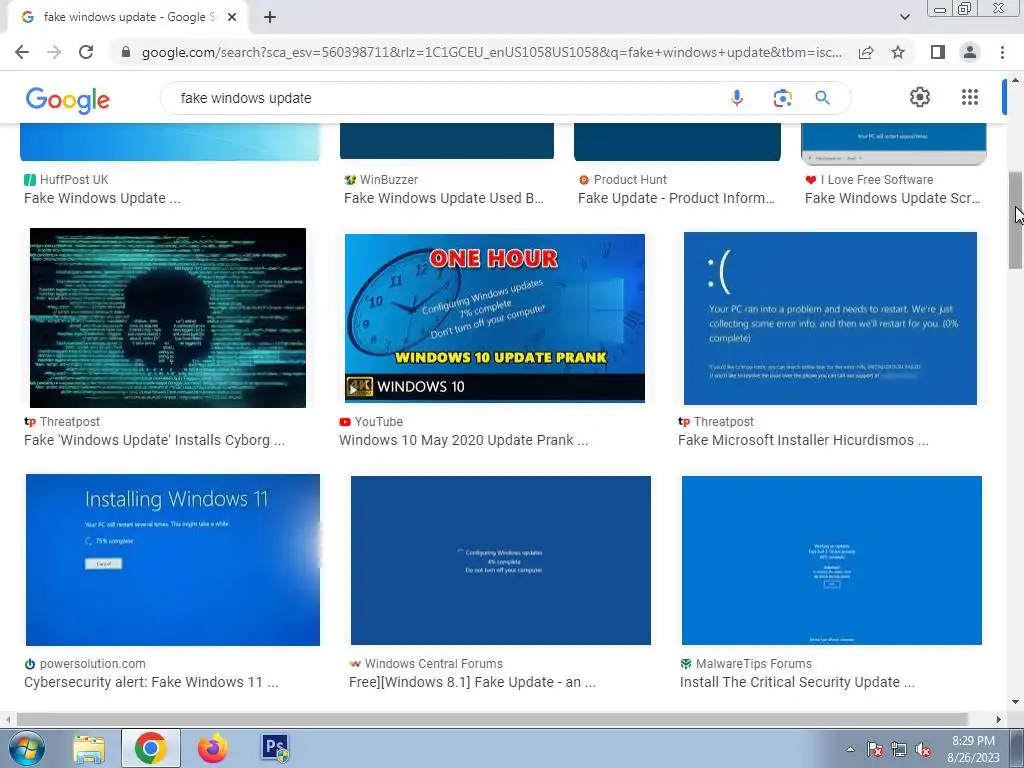Open 'Cybersecurity alert: Fake Windows 11' link
The height and width of the screenshot is (768, 1024).
point(151,682)
